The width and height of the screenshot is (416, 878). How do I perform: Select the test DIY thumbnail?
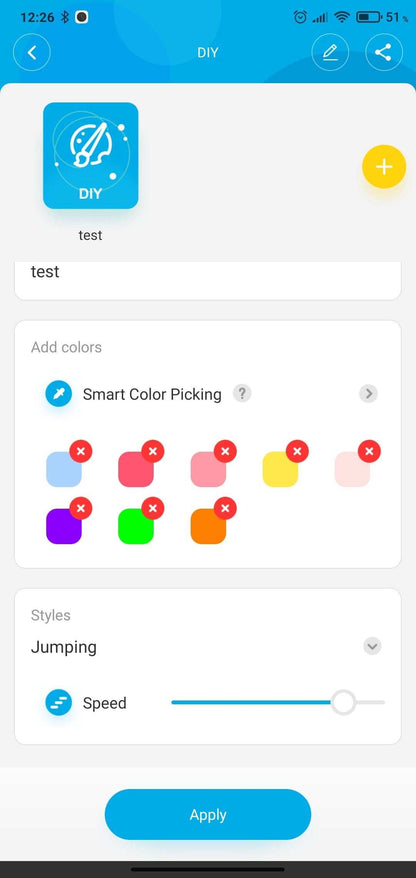(91, 156)
